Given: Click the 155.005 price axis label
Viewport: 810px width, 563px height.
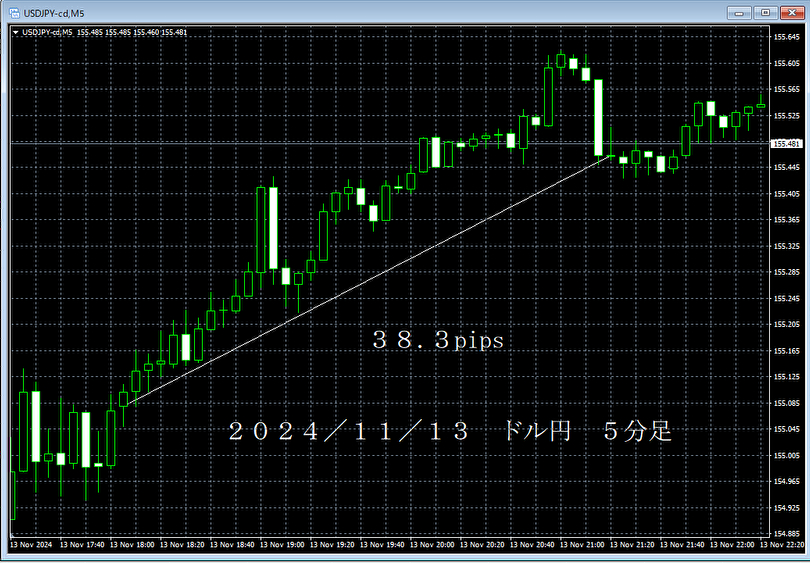Looking at the screenshot, I should [786, 456].
